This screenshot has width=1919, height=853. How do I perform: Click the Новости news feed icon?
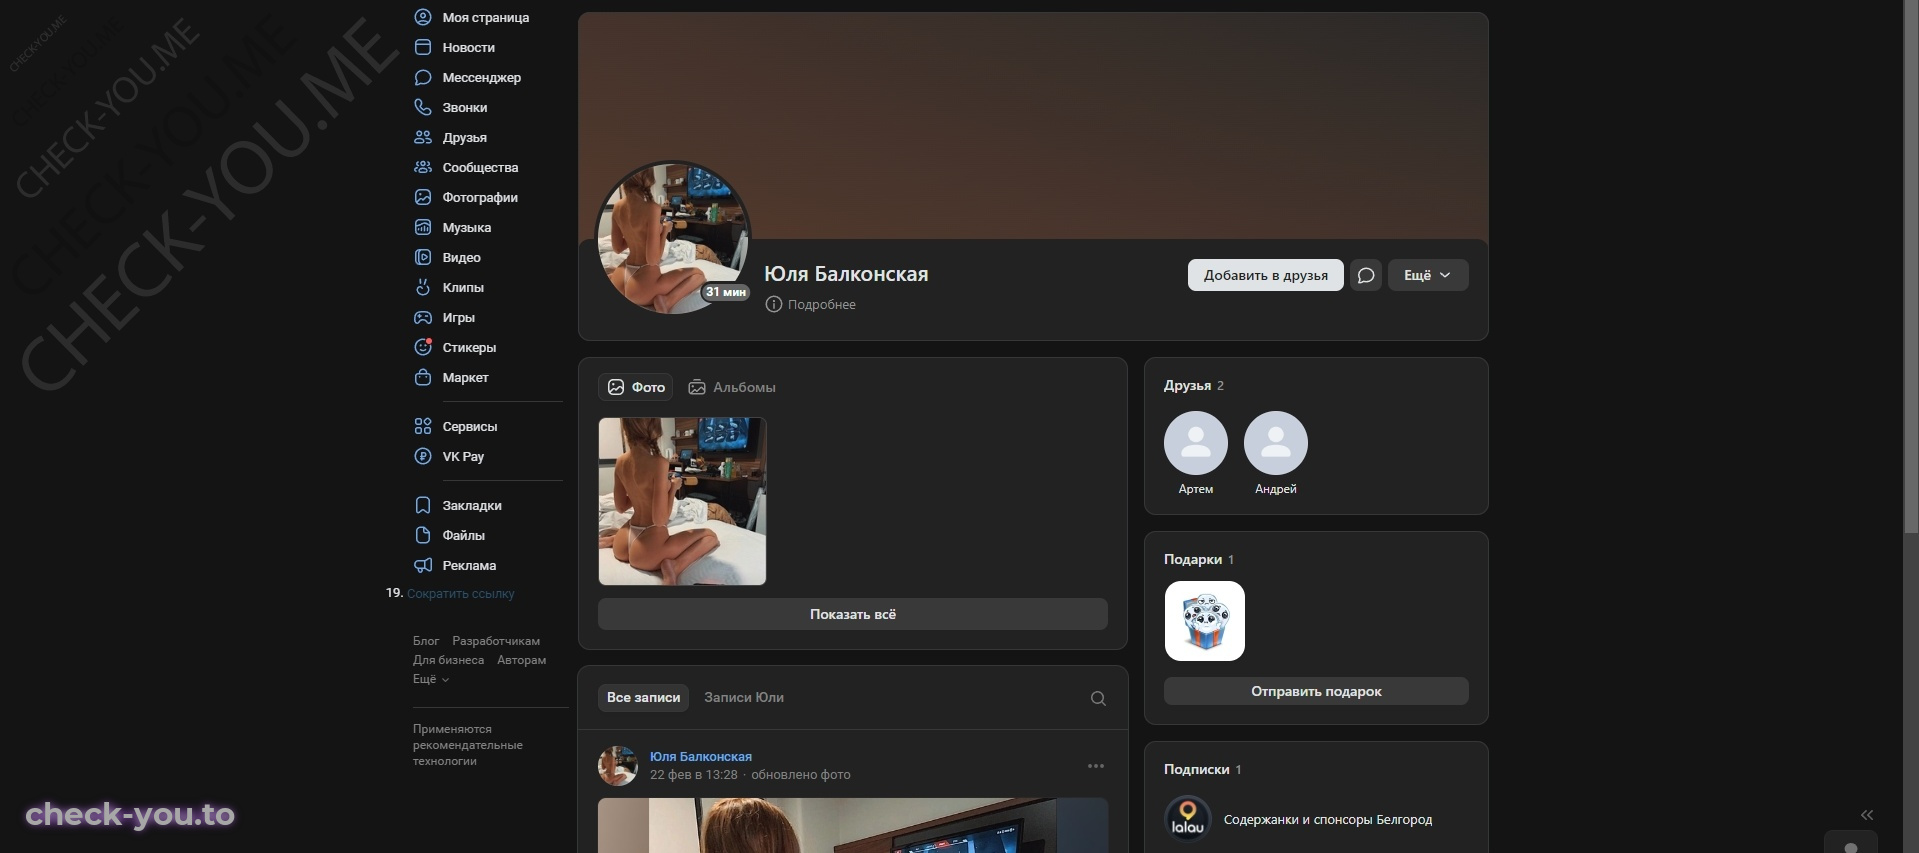[423, 47]
